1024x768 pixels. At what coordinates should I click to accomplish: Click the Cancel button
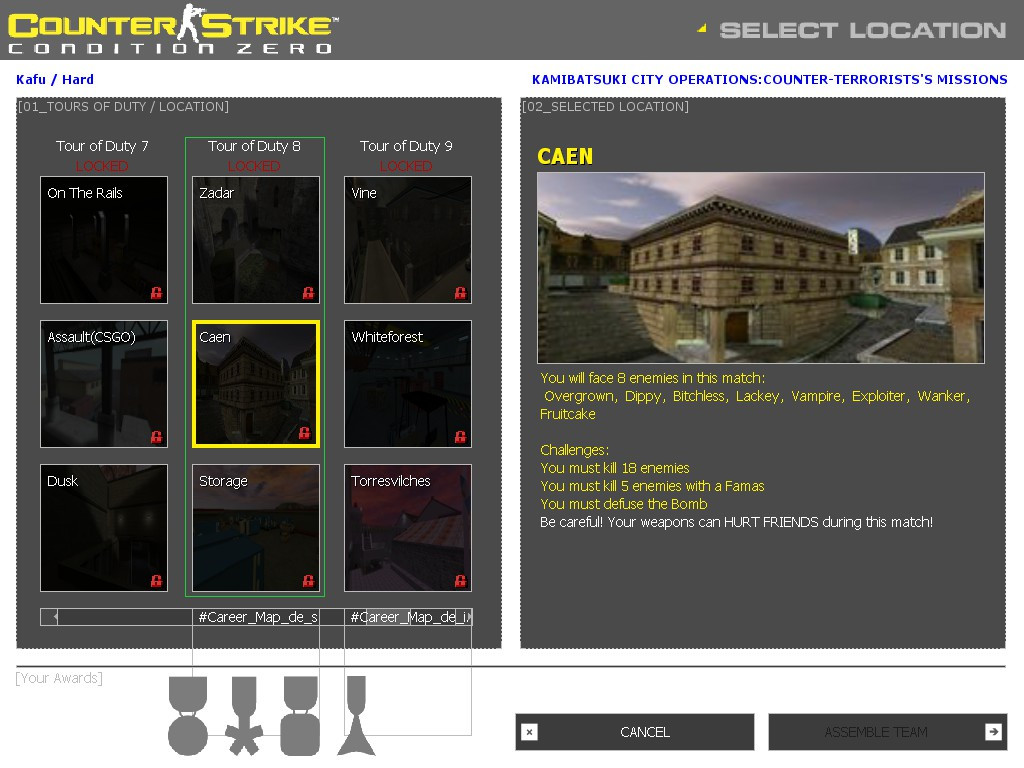point(635,732)
